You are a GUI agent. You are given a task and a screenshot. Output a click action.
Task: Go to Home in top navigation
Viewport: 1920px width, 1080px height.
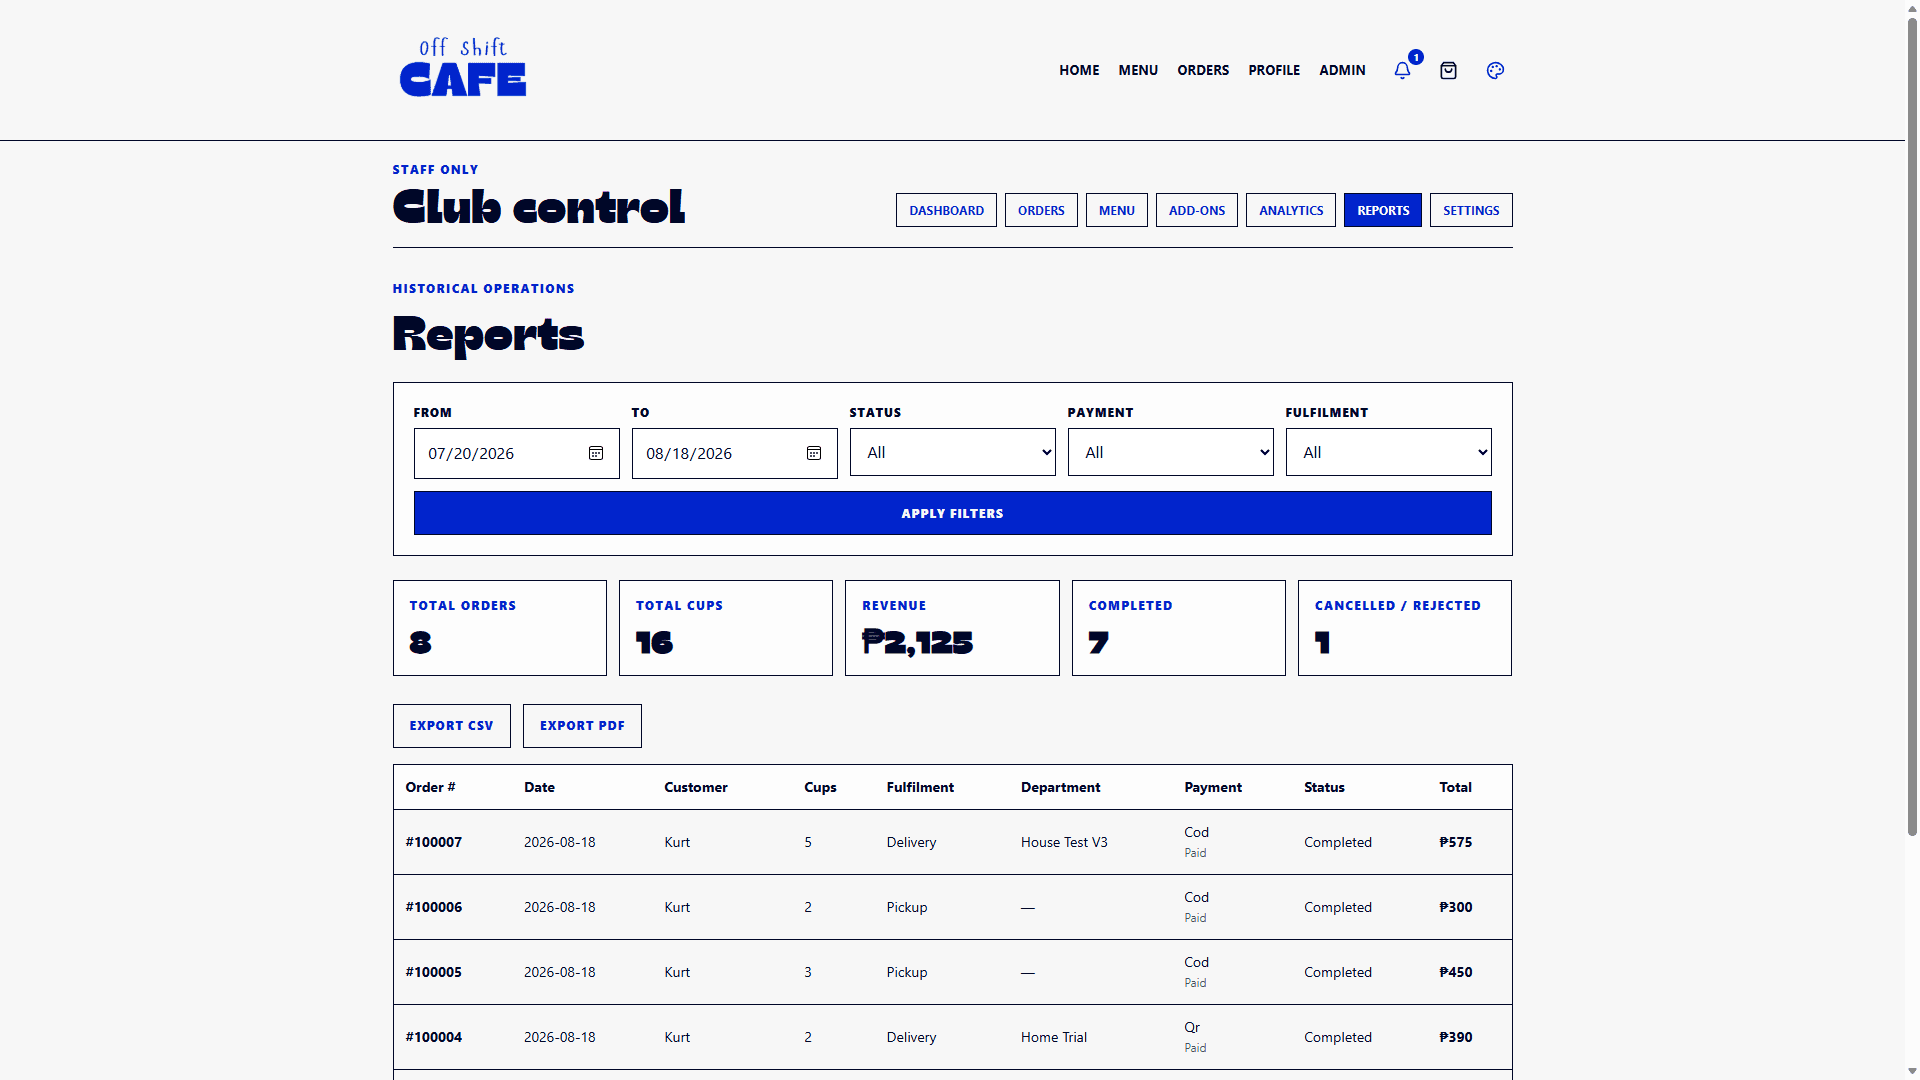(1079, 70)
